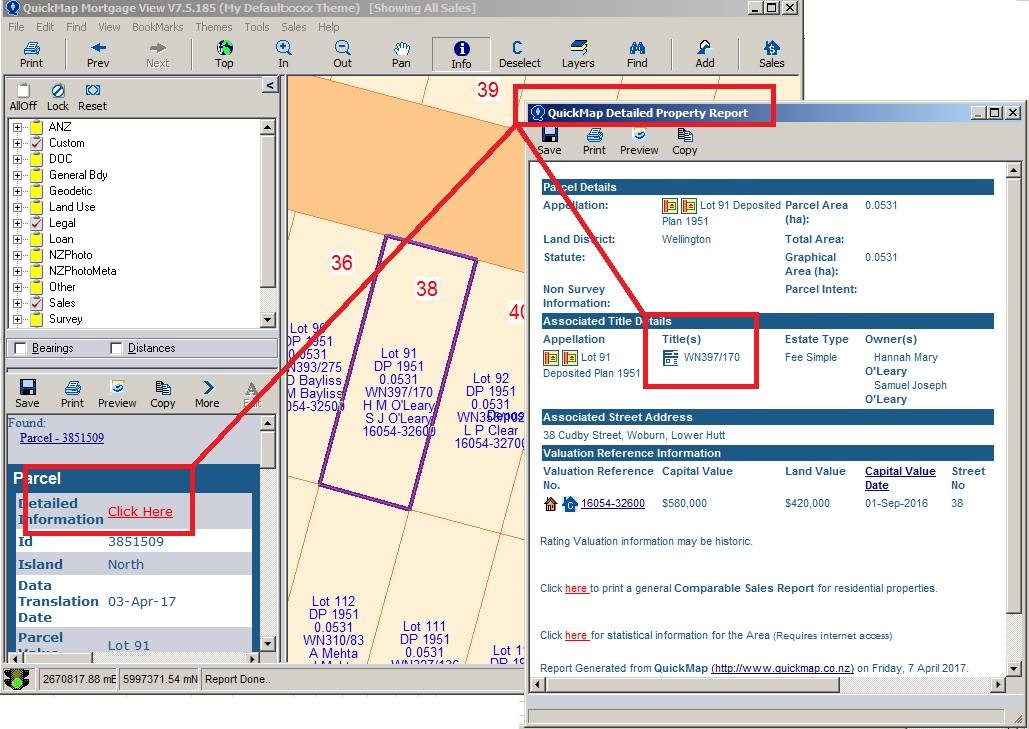
Task: Open the Themes menu
Action: pyautogui.click(x=213, y=27)
